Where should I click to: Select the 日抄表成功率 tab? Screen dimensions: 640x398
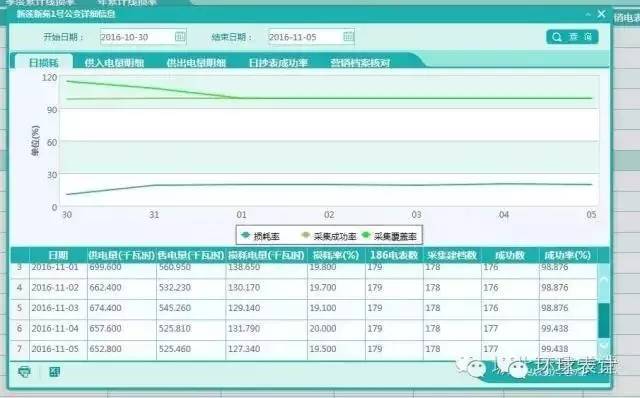[278, 62]
